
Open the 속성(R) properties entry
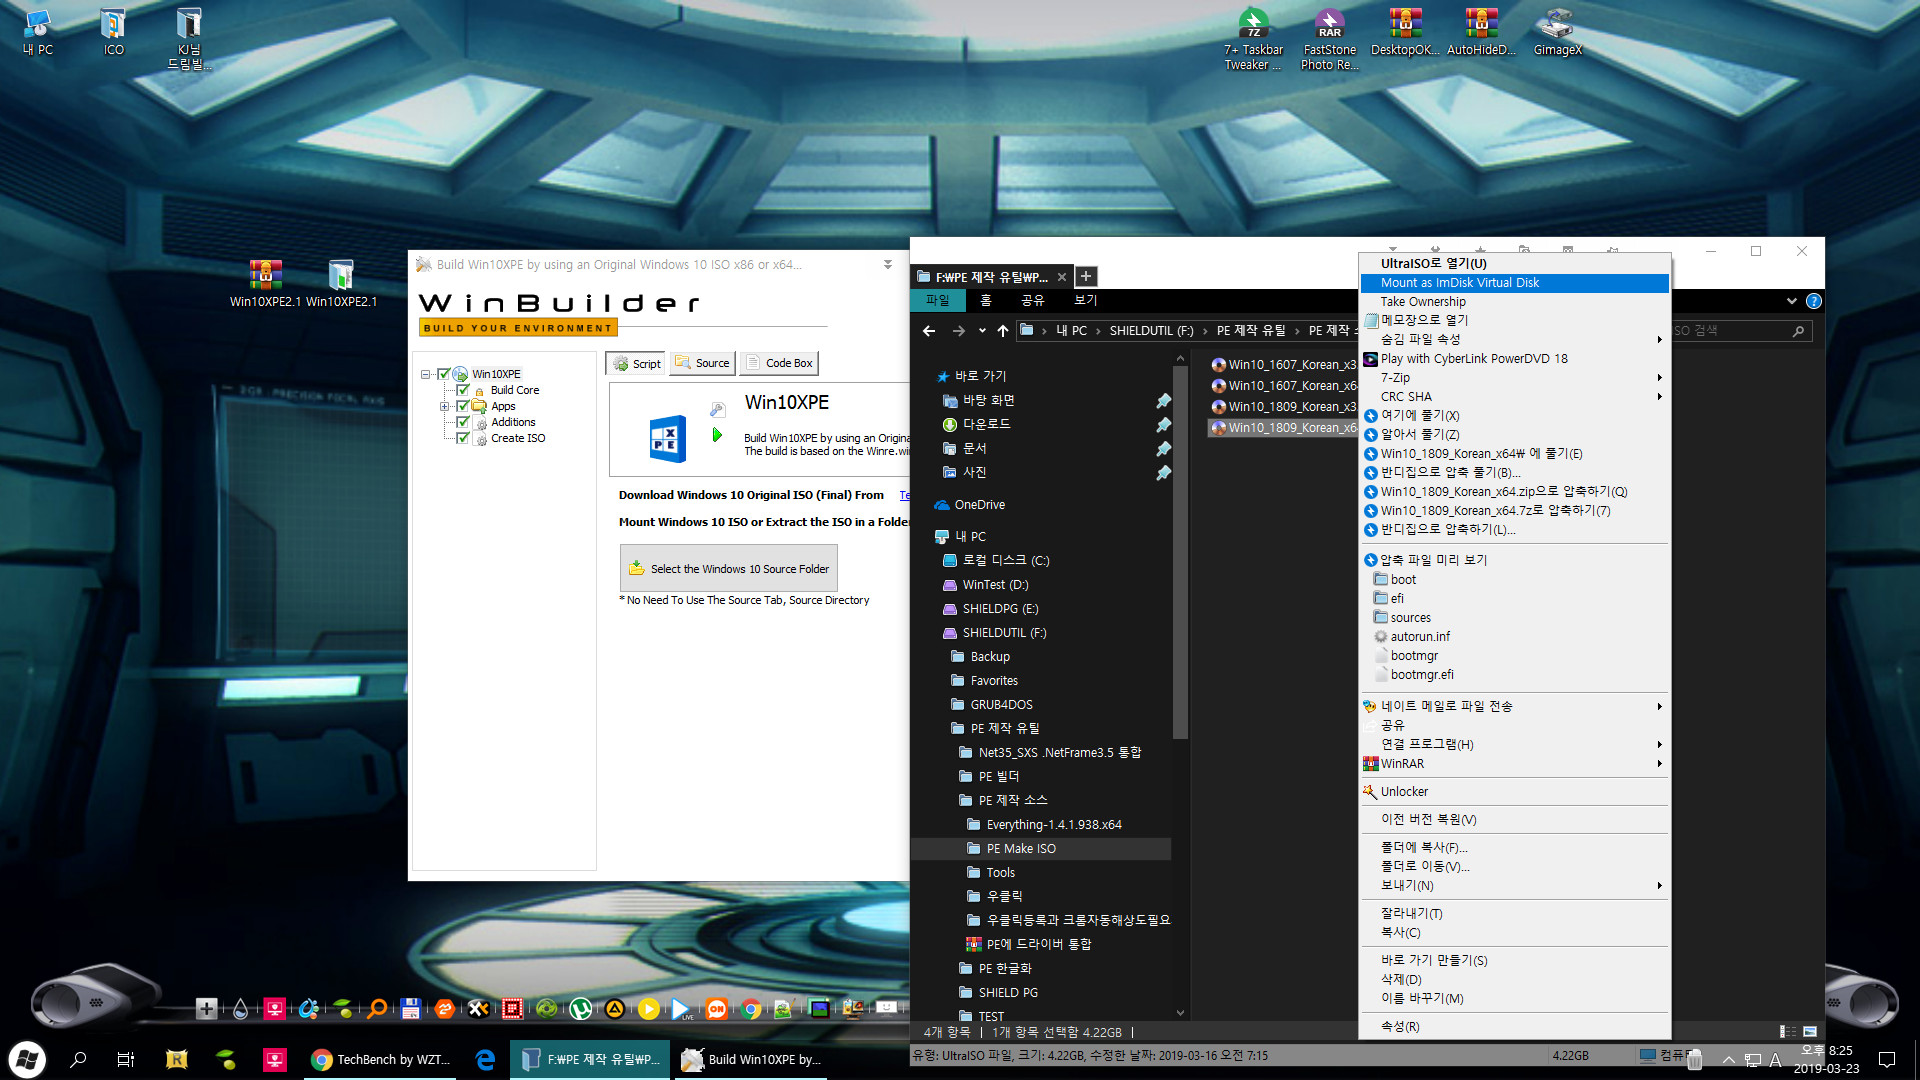(1515, 1027)
